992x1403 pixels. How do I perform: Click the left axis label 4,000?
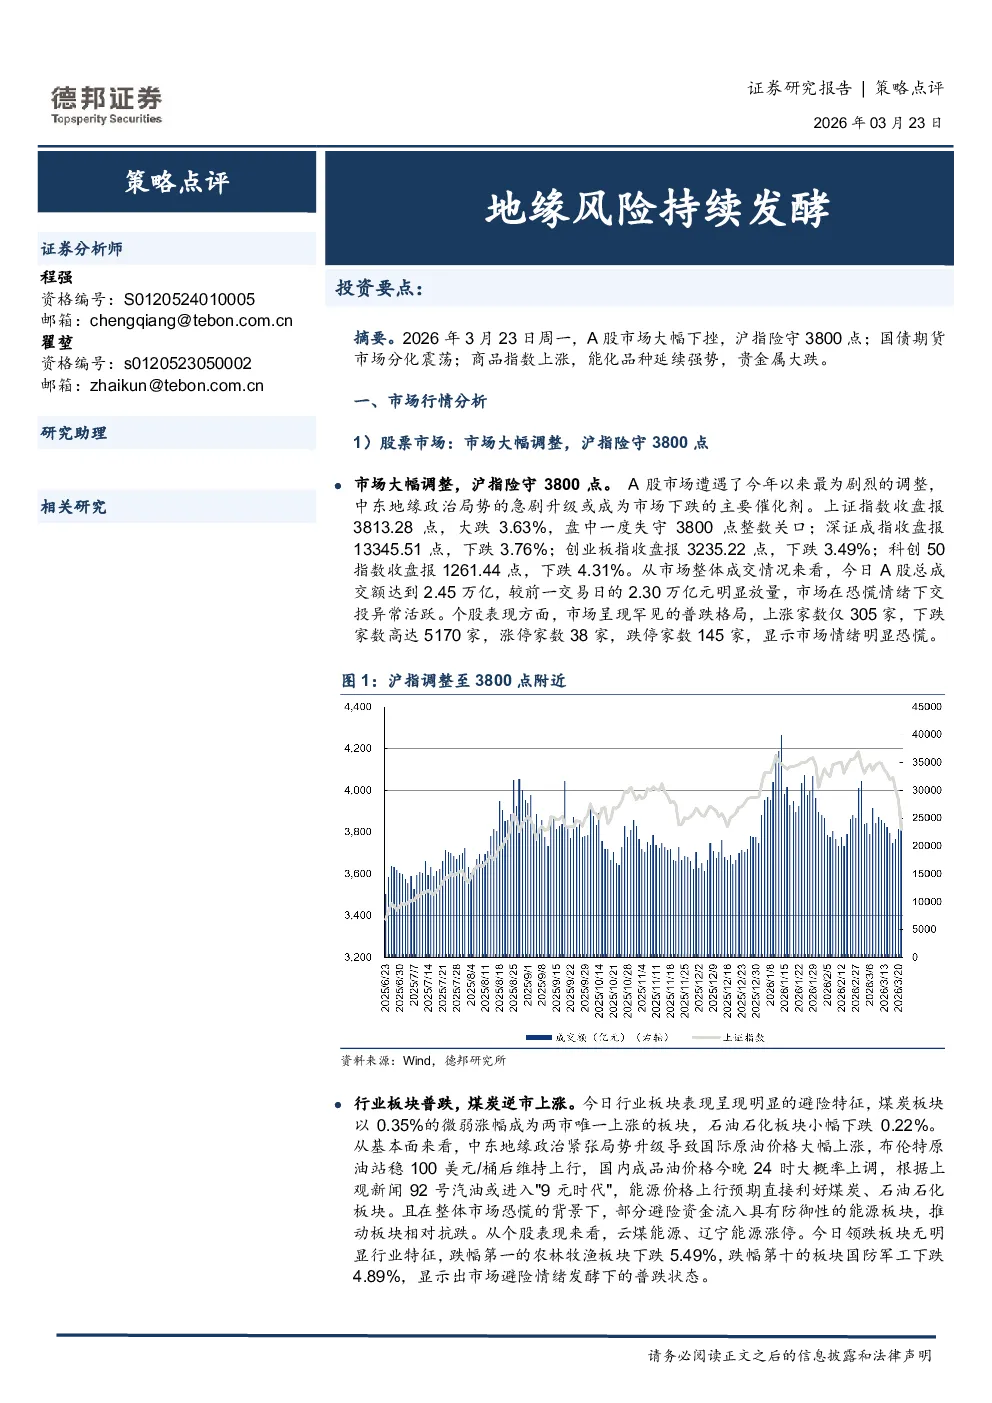[x=358, y=790]
